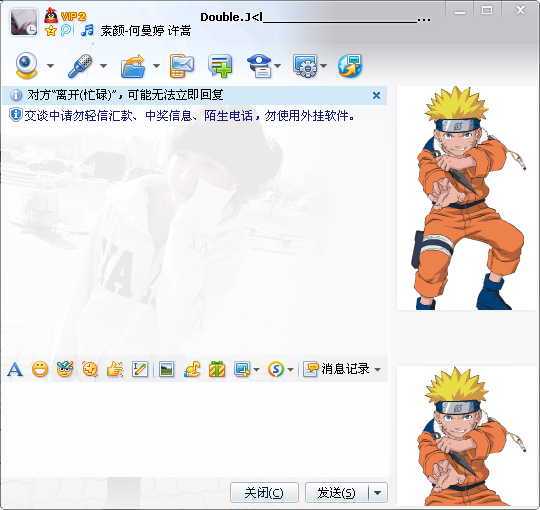The image size is (540, 510).
Task: Click in the message input area
Action: pyautogui.click(x=195, y=429)
